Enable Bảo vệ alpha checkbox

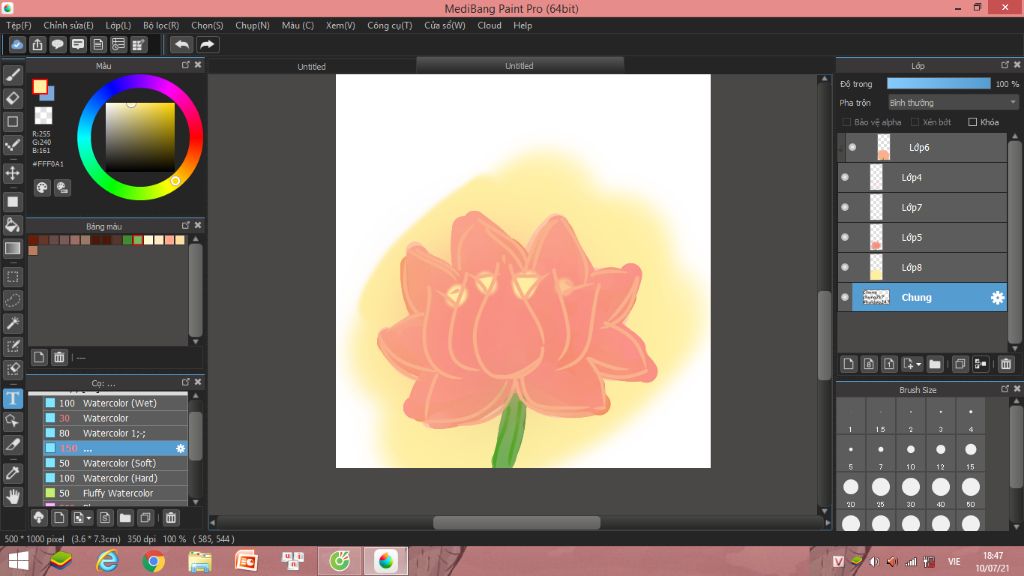[846, 122]
